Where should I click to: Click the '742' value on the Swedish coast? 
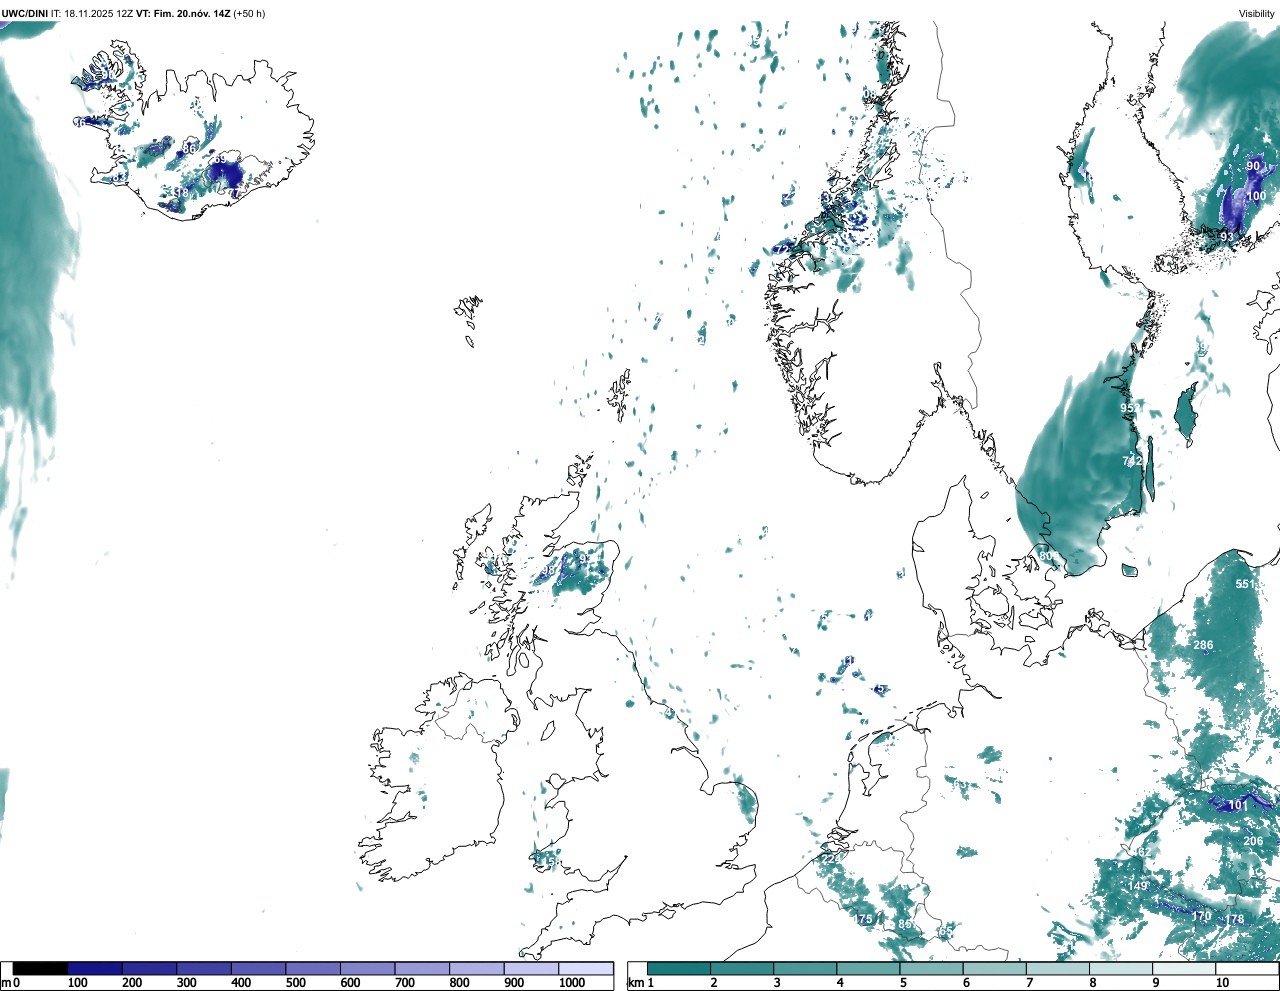(x=1132, y=460)
